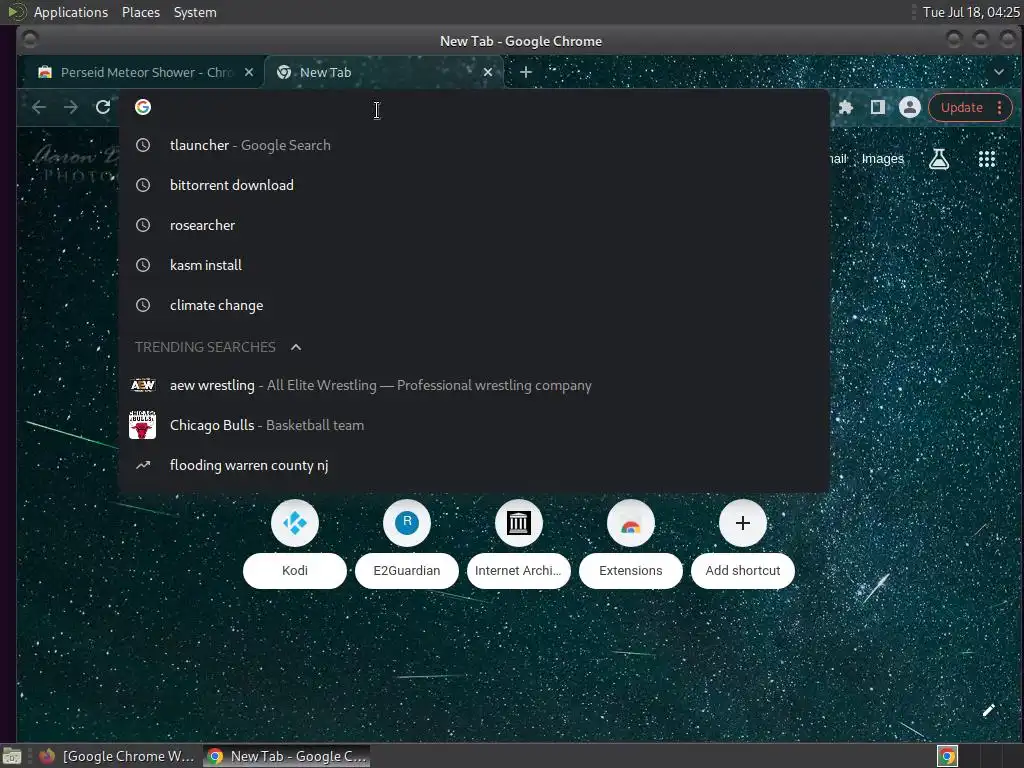Click the Google logo in the address bar
The width and height of the screenshot is (1024, 768).
[143, 107]
